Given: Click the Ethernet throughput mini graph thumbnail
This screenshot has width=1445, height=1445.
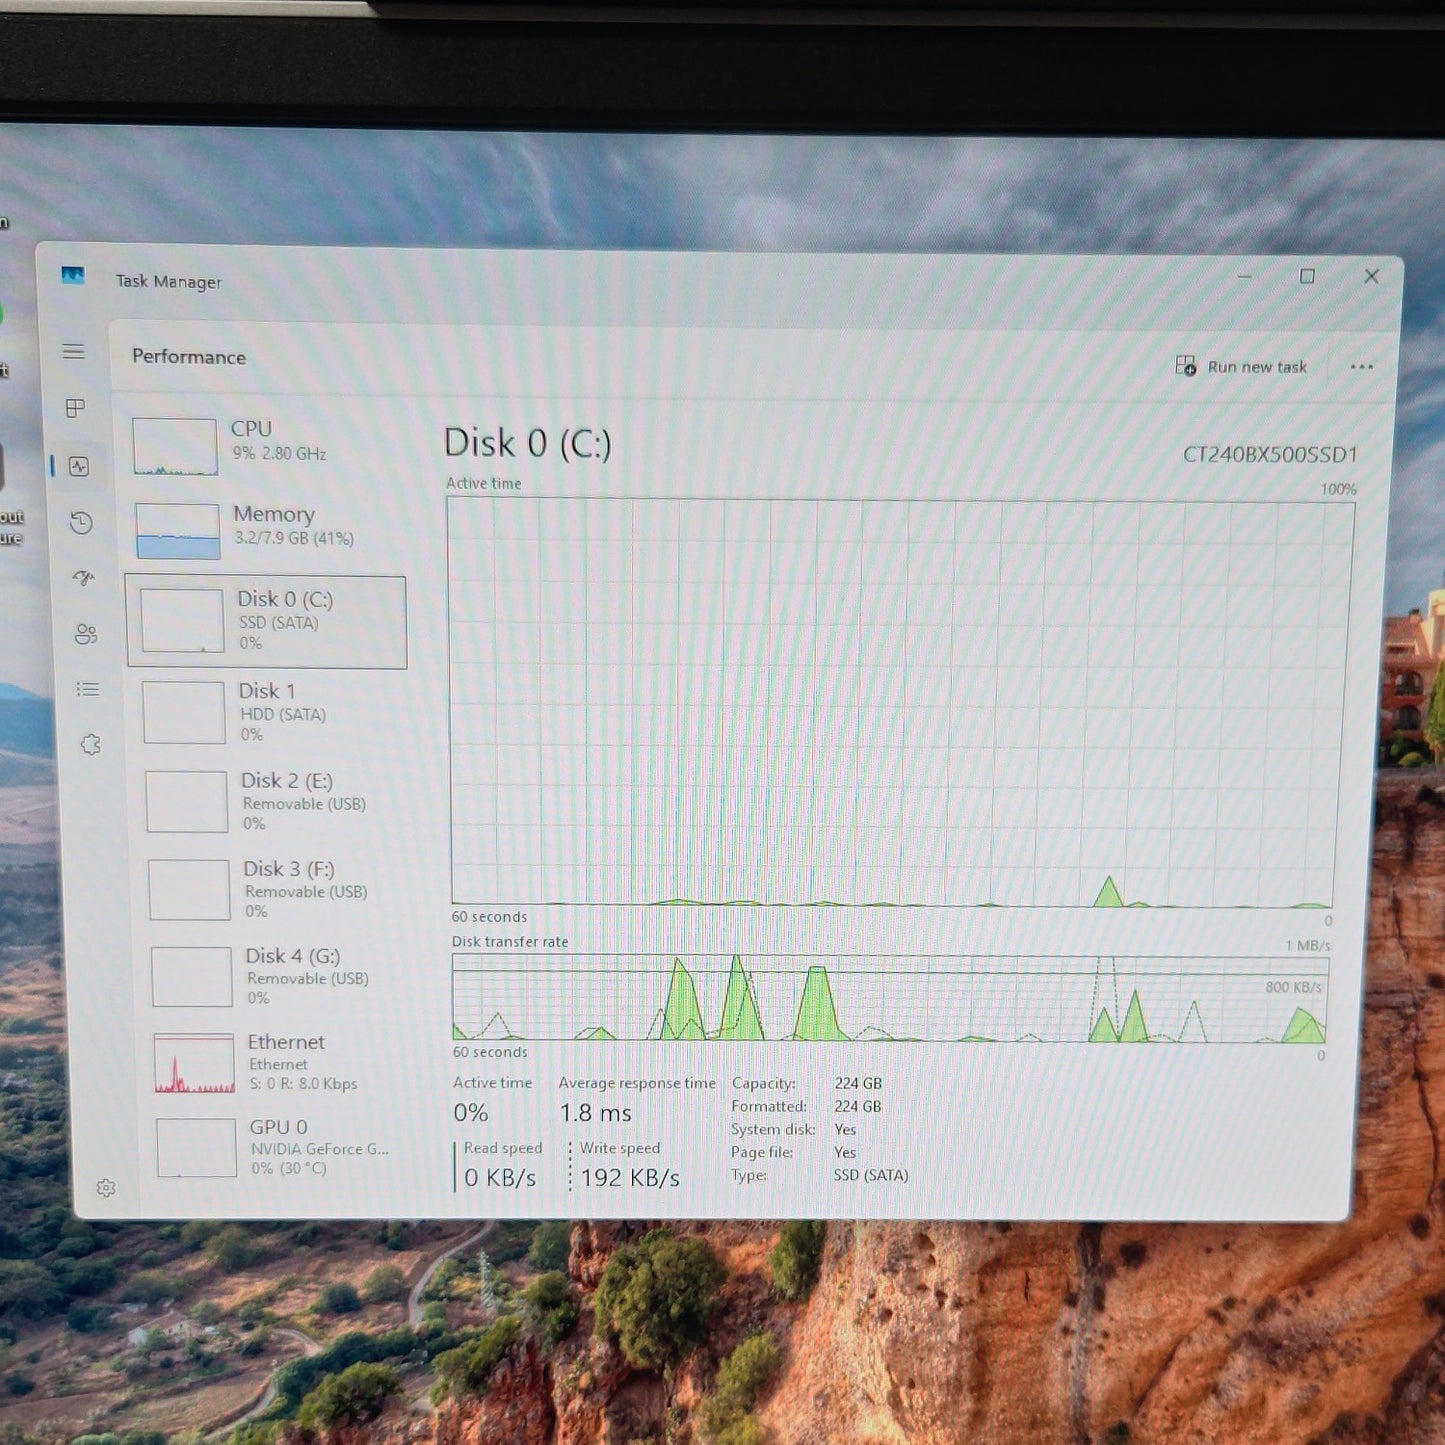Looking at the screenshot, I should point(194,1063).
